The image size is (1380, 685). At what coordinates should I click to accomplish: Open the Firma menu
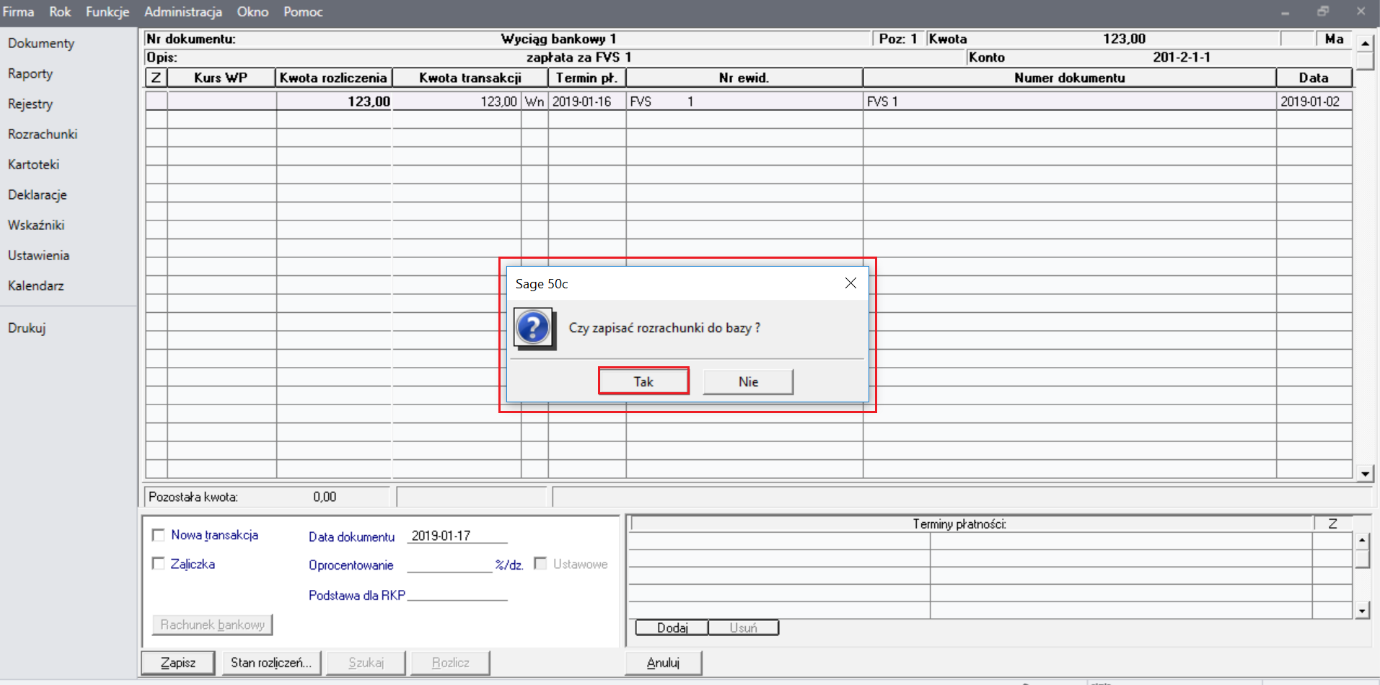click(x=19, y=12)
